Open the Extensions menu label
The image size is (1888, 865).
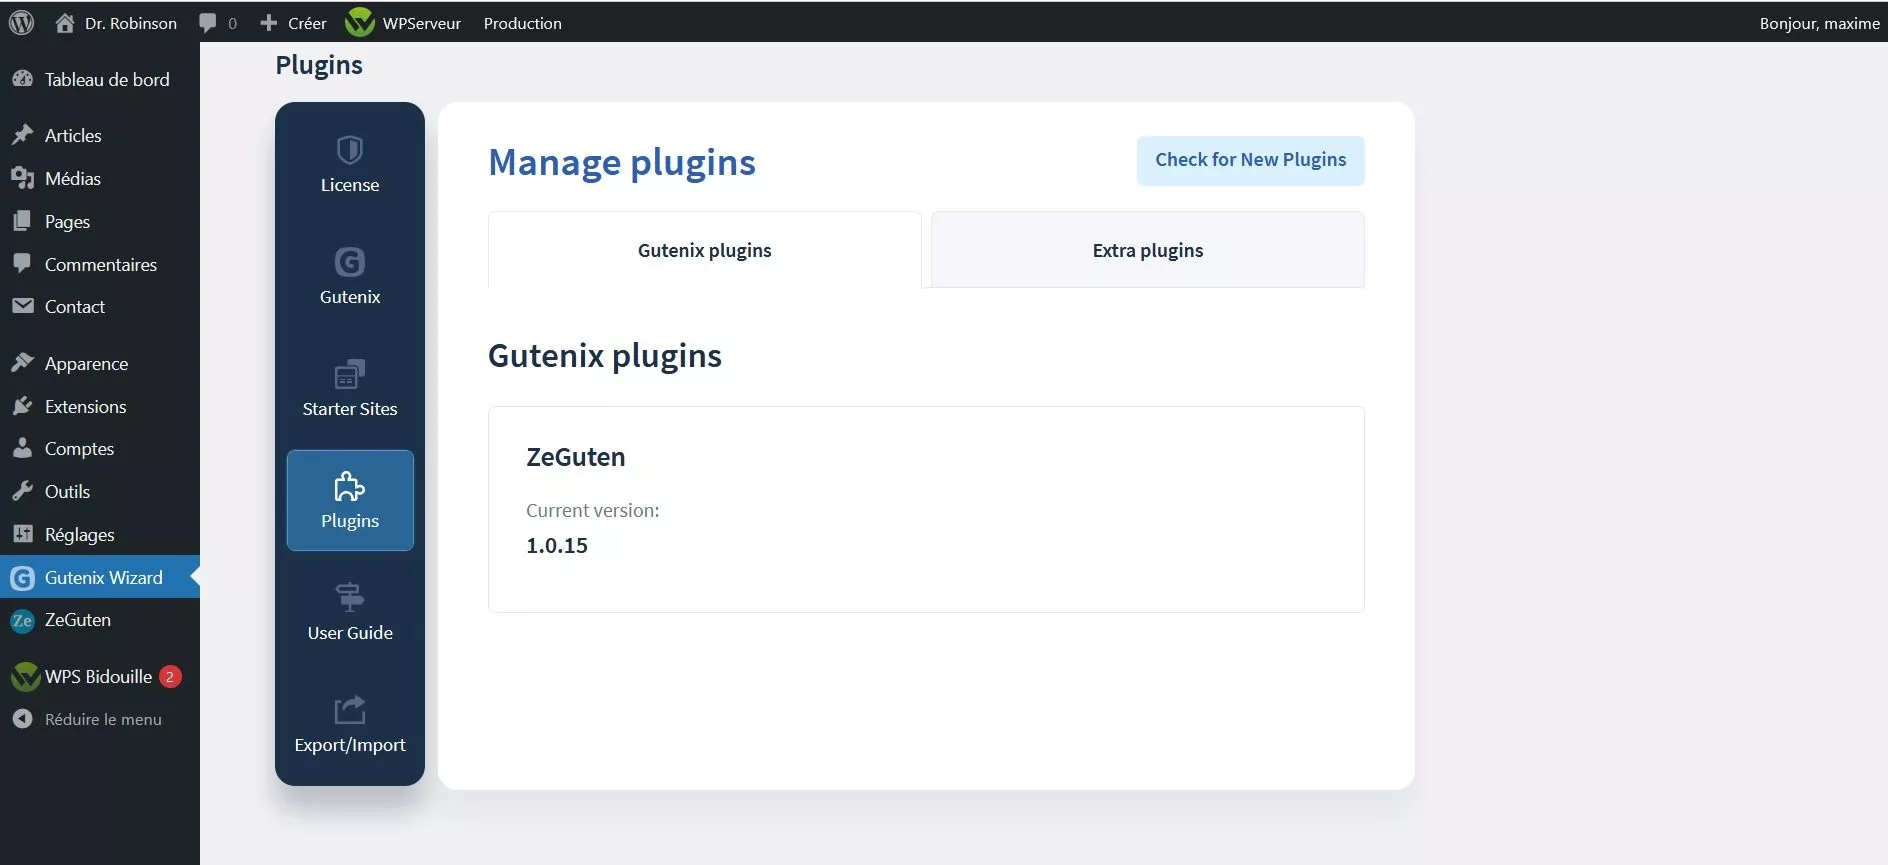coord(86,406)
